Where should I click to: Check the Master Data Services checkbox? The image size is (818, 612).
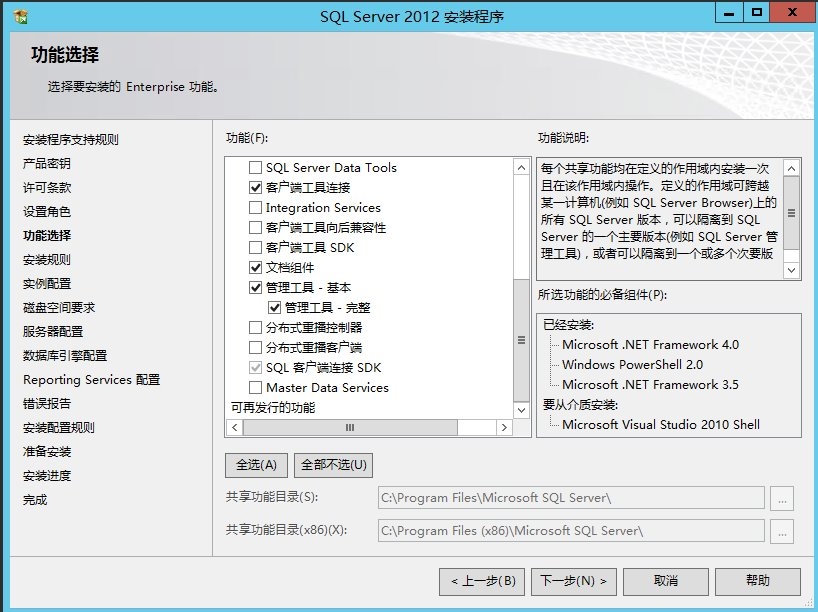click(x=255, y=388)
